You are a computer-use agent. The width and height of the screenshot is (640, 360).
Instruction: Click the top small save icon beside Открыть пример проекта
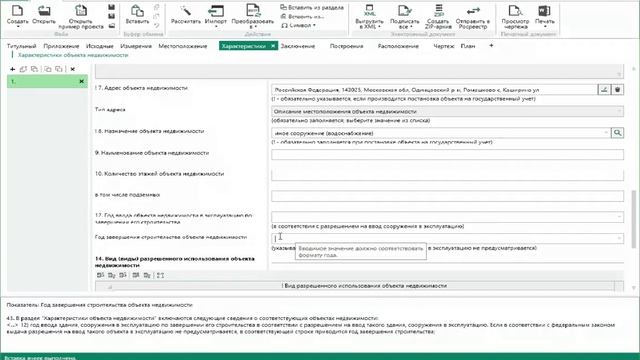111,7
